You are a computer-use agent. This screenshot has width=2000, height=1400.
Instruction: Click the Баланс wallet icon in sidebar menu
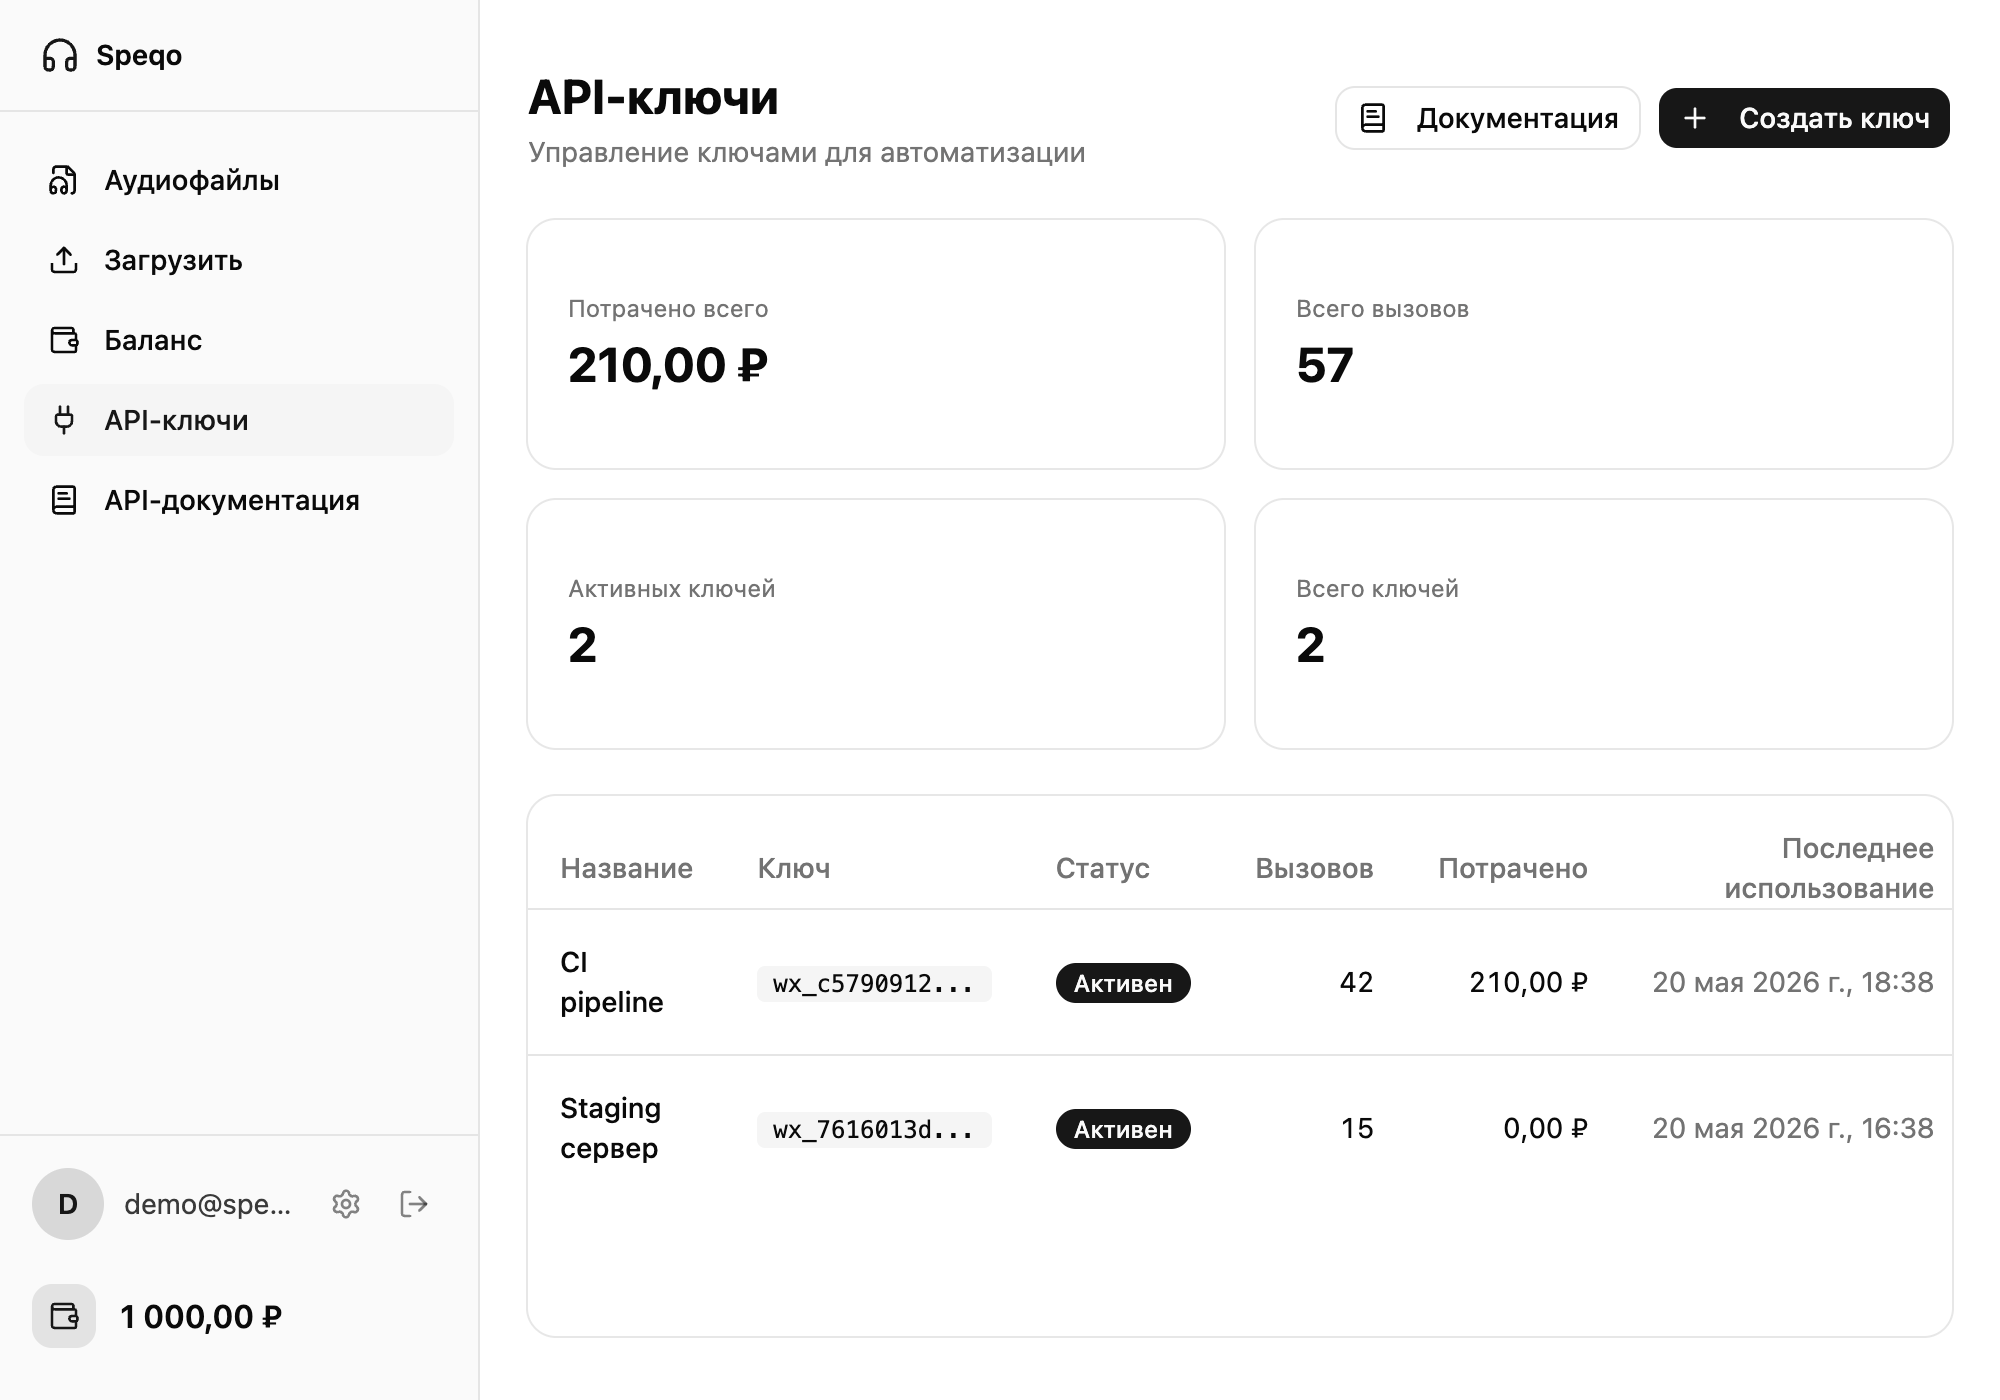[x=64, y=340]
